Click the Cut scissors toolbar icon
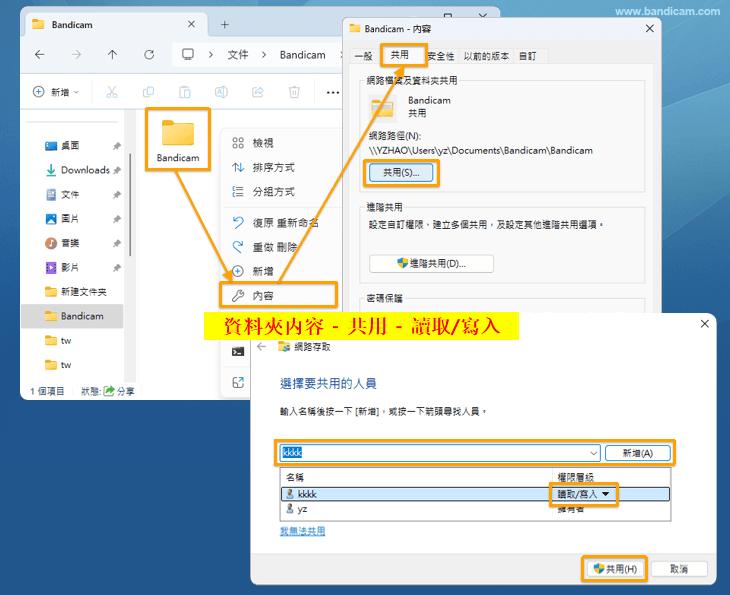The height and width of the screenshot is (595, 730). coord(112,92)
